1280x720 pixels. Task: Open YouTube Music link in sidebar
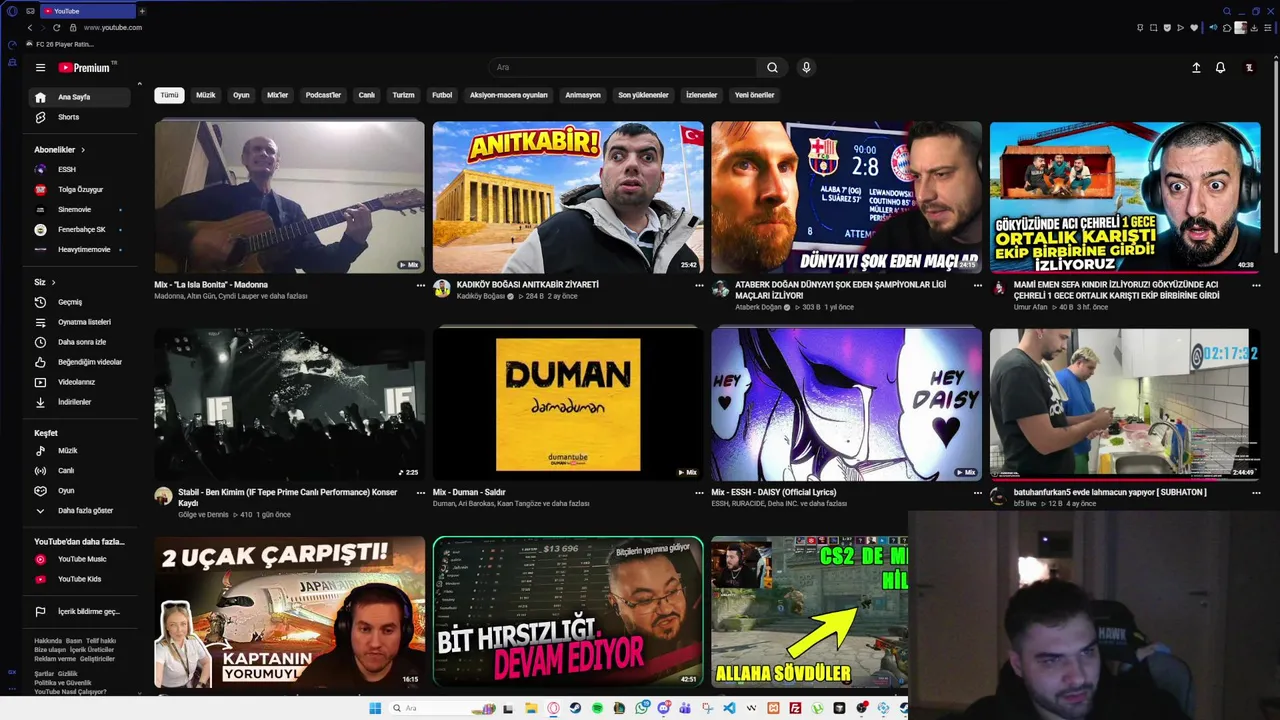coord(80,559)
